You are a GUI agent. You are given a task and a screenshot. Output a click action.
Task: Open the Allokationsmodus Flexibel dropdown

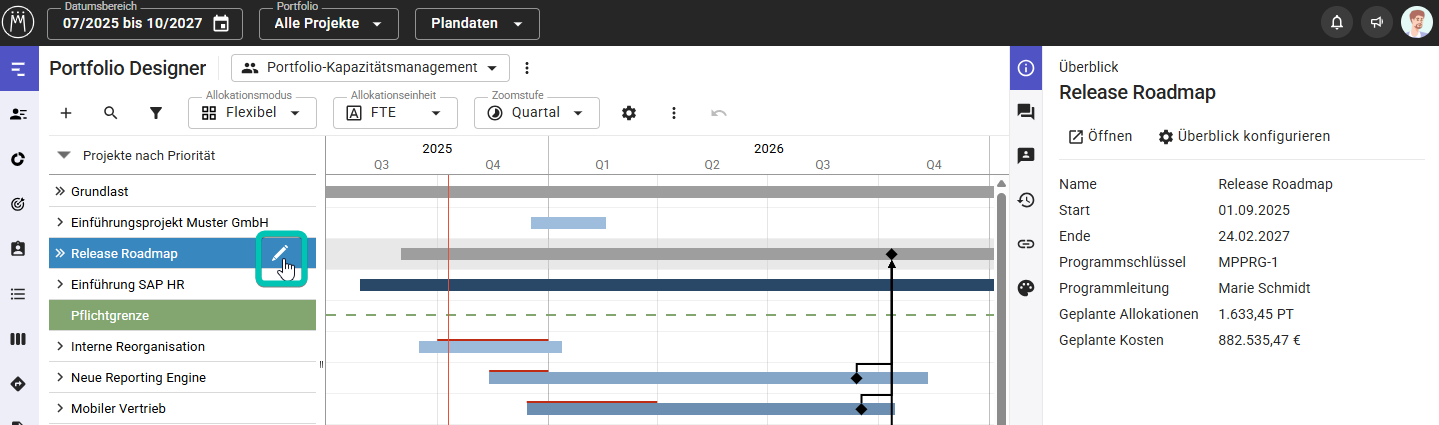[252, 113]
